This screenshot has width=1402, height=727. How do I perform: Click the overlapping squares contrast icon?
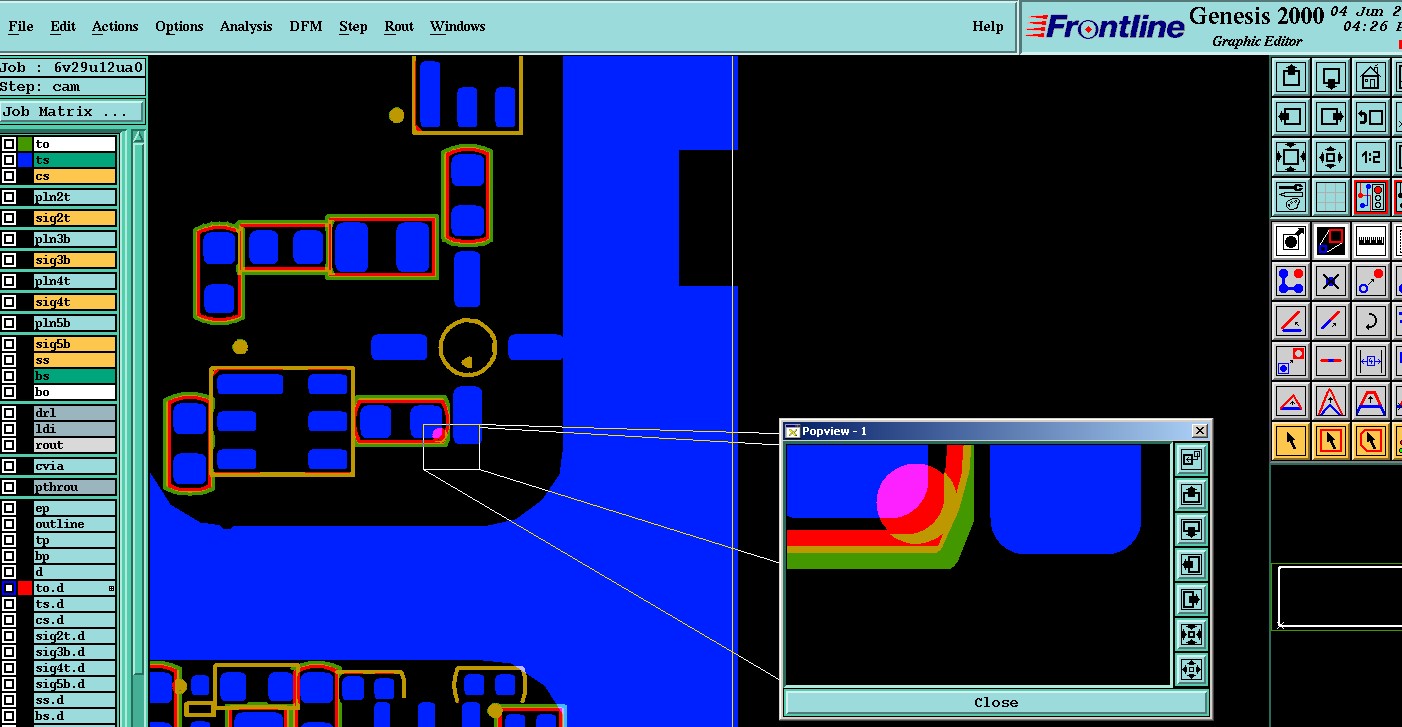(x=1331, y=240)
